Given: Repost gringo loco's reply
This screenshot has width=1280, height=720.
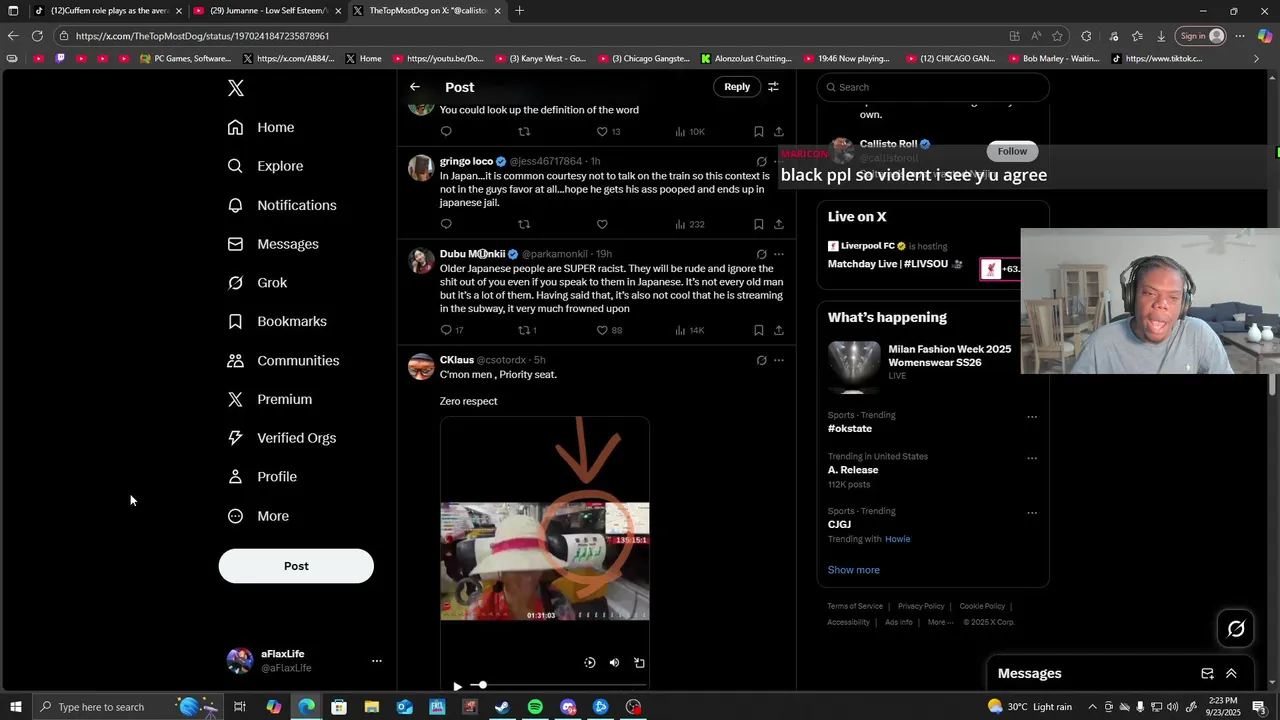Looking at the screenshot, I should coord(524,224).
